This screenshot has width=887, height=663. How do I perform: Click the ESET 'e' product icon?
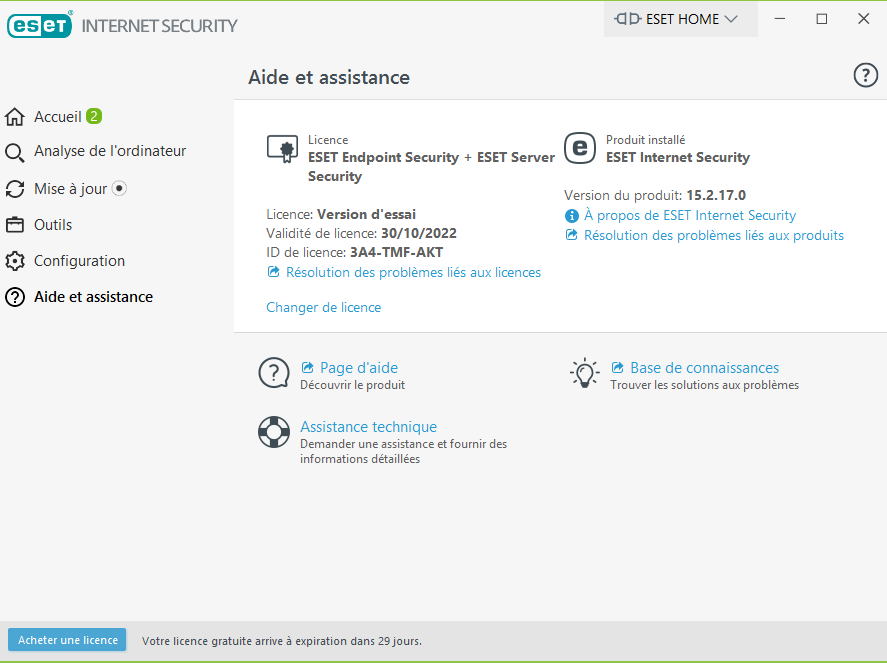tap(580, 148)
